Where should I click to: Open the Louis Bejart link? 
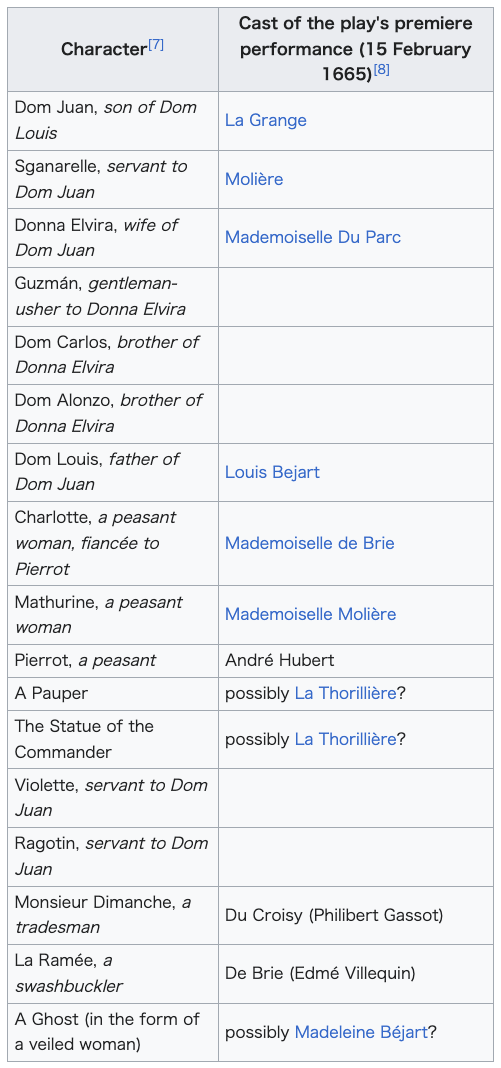[x=272, y=473]
